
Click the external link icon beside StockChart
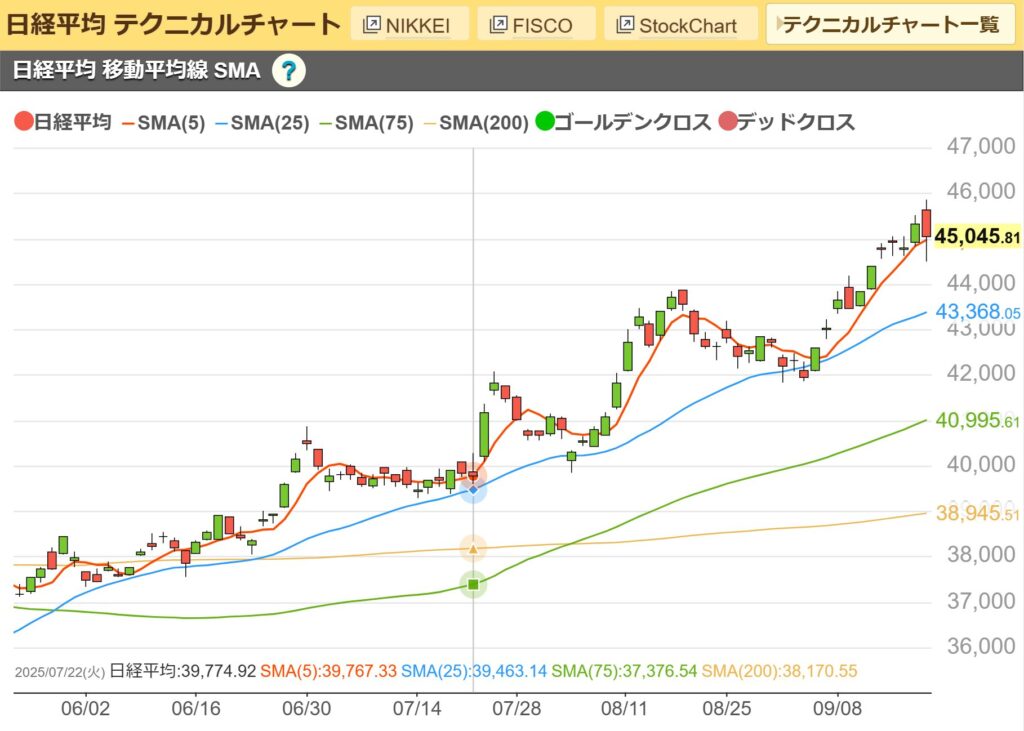click(625, 25)
